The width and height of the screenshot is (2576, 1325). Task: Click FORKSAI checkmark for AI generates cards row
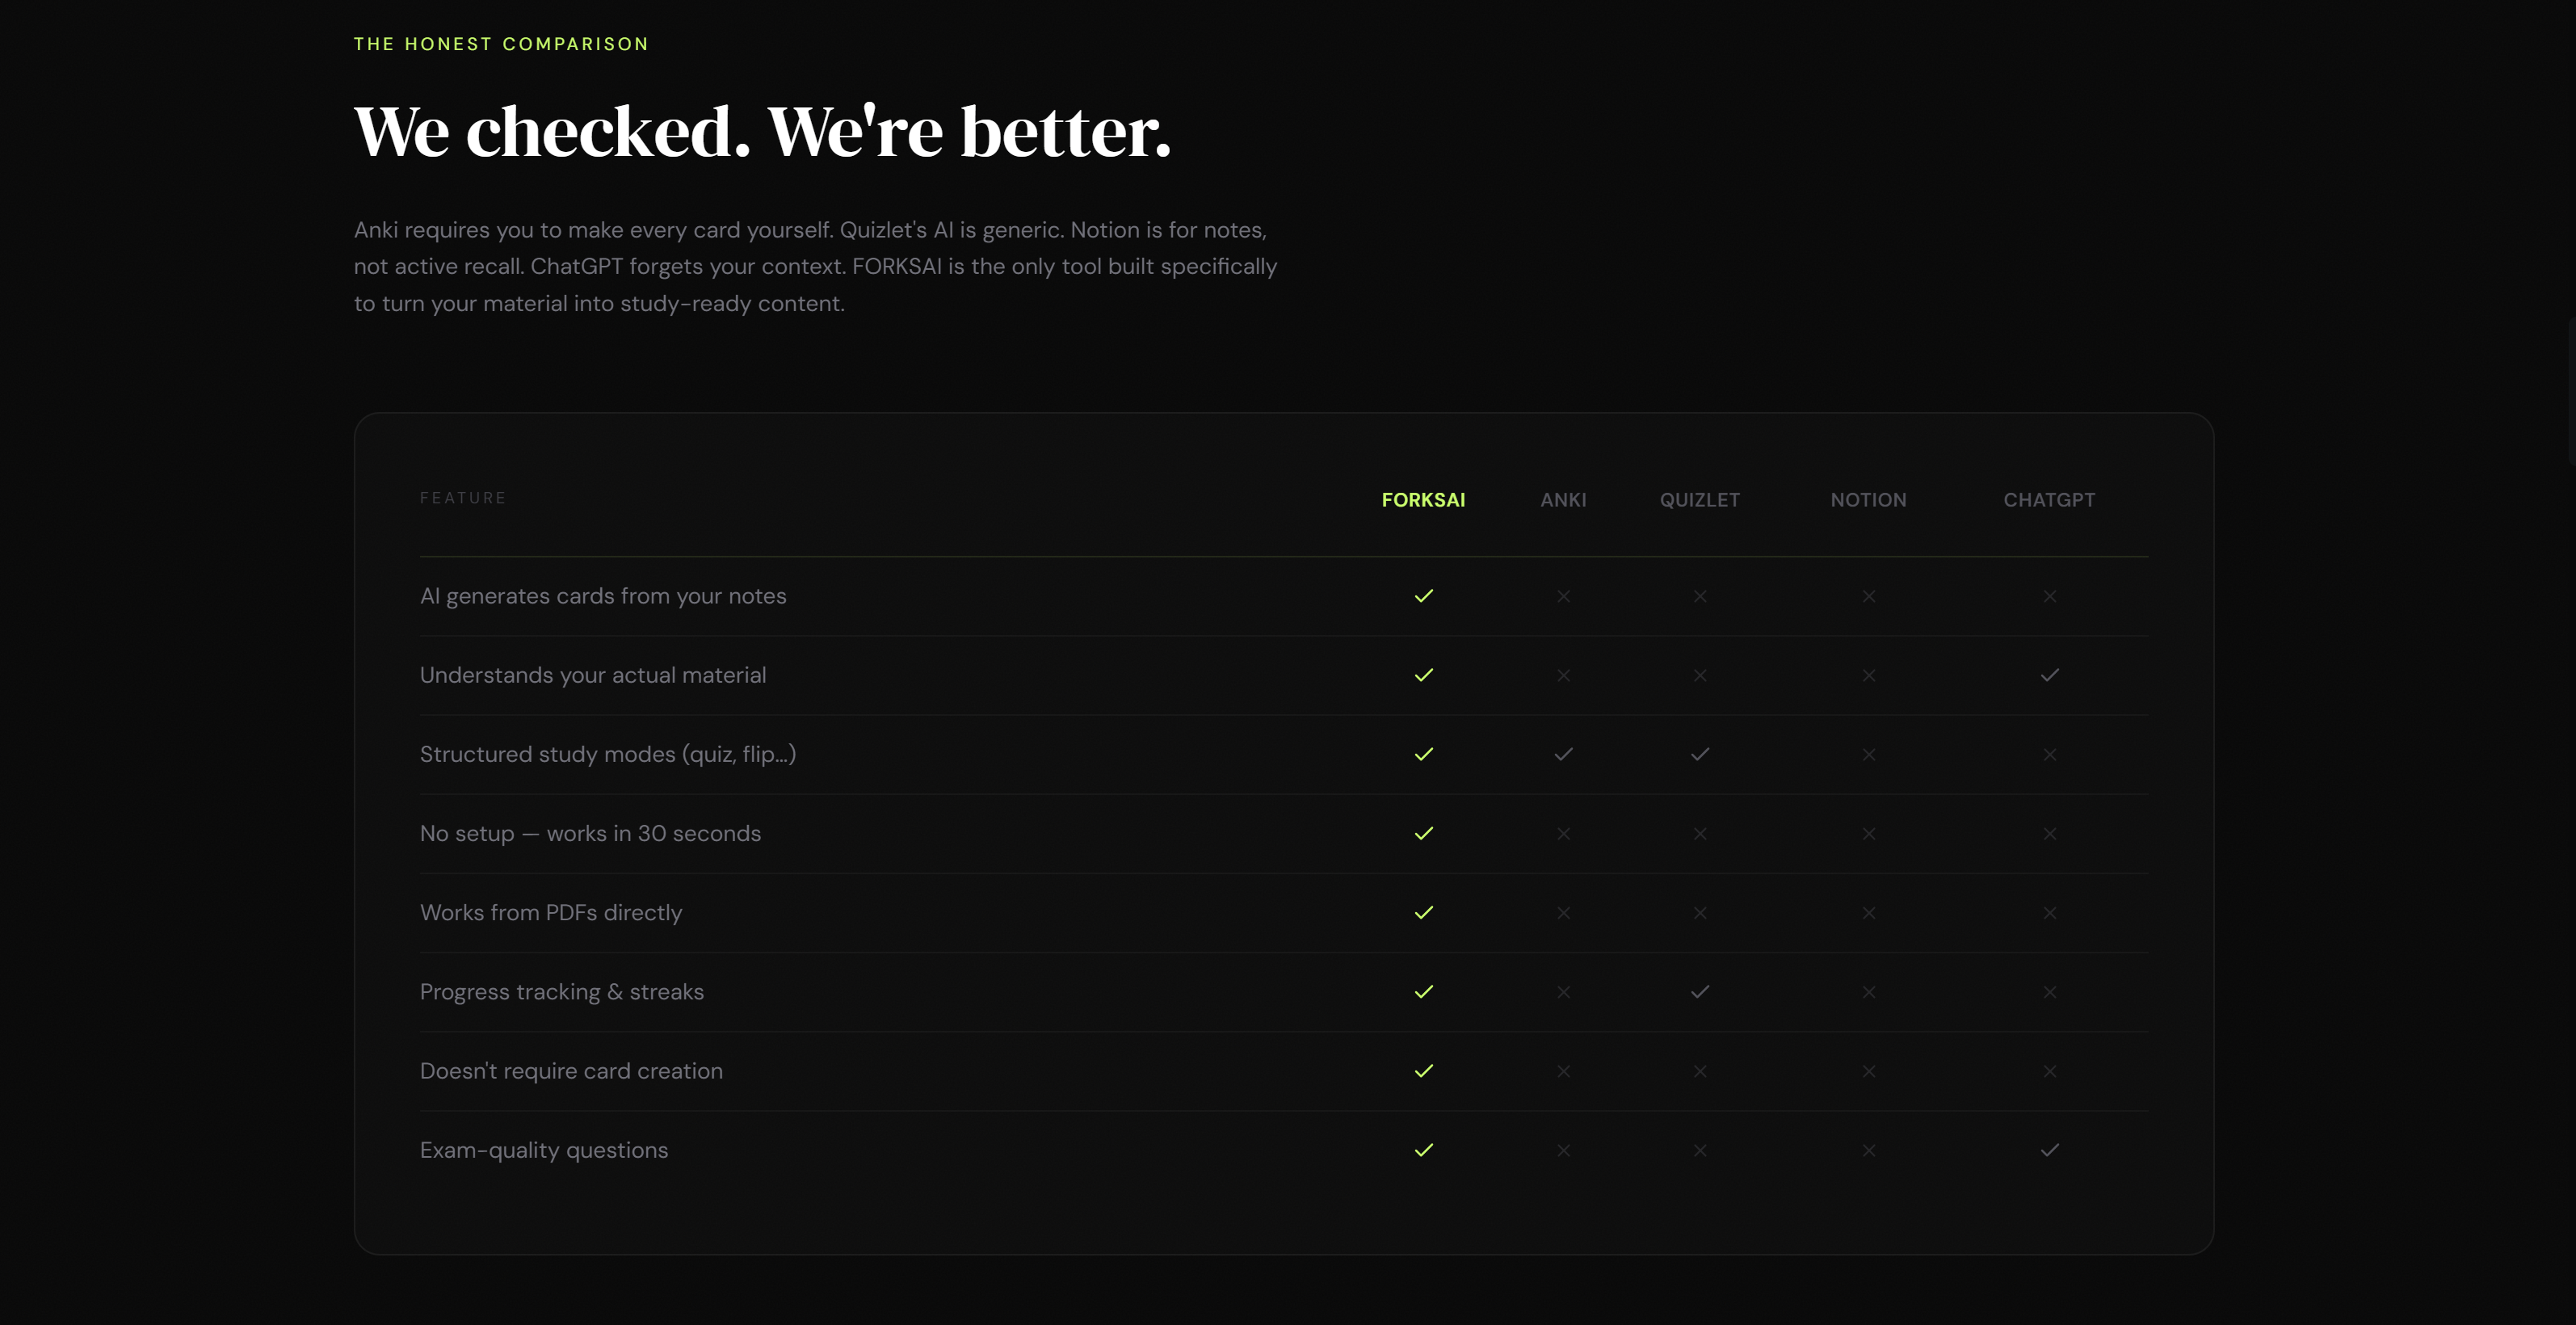point(1423,596)
